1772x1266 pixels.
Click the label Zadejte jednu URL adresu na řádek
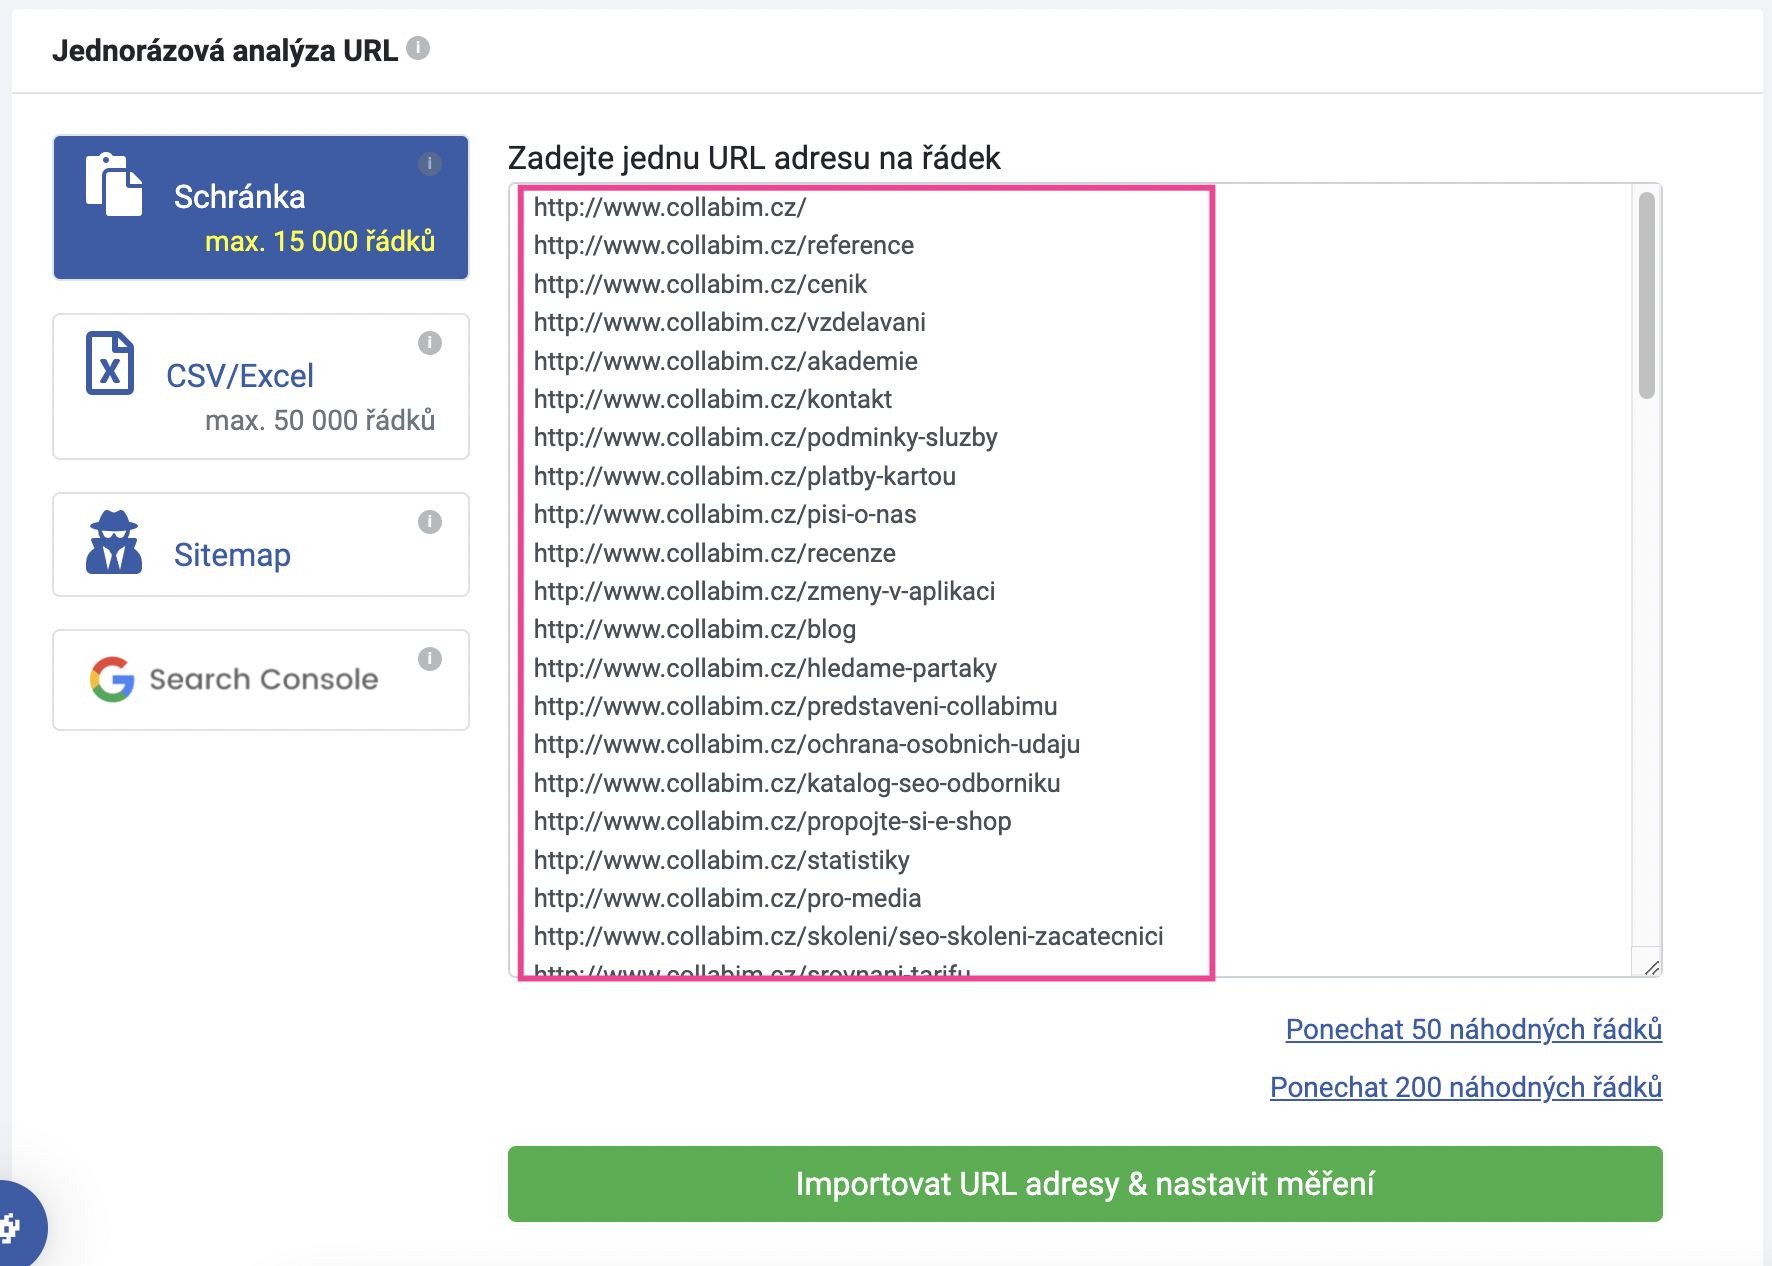point(754,158)
